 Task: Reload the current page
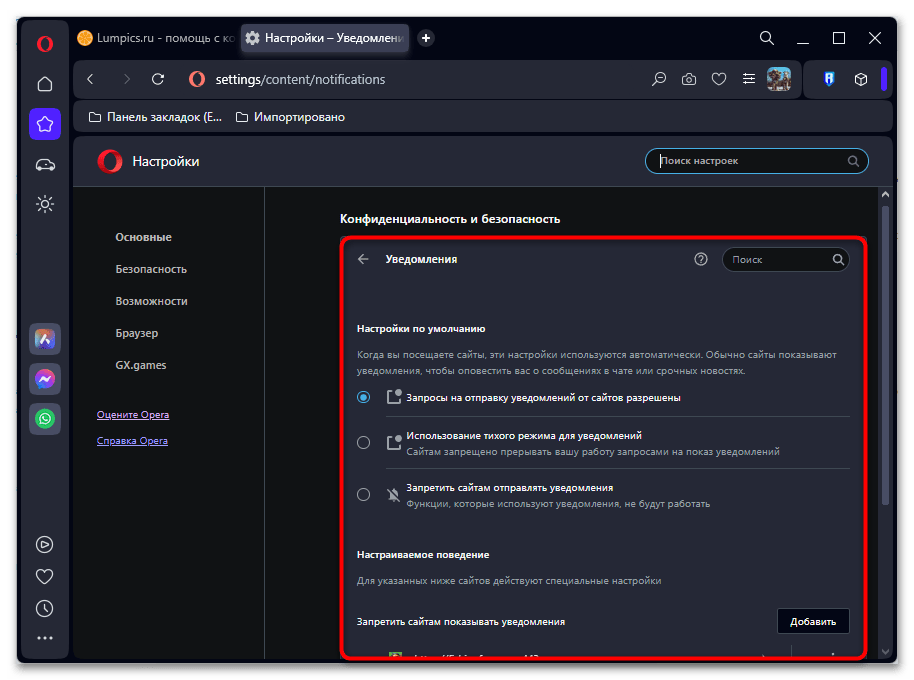[158, 79]
